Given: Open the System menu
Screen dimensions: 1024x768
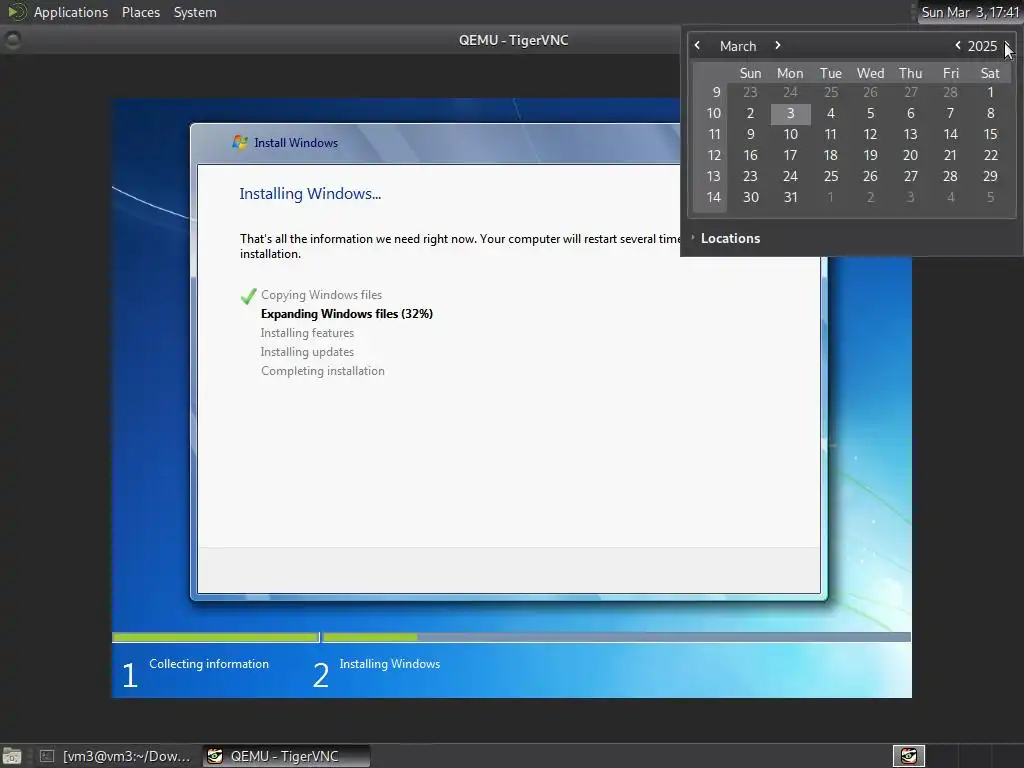Looking at the screenshot, I should (195, 12).
